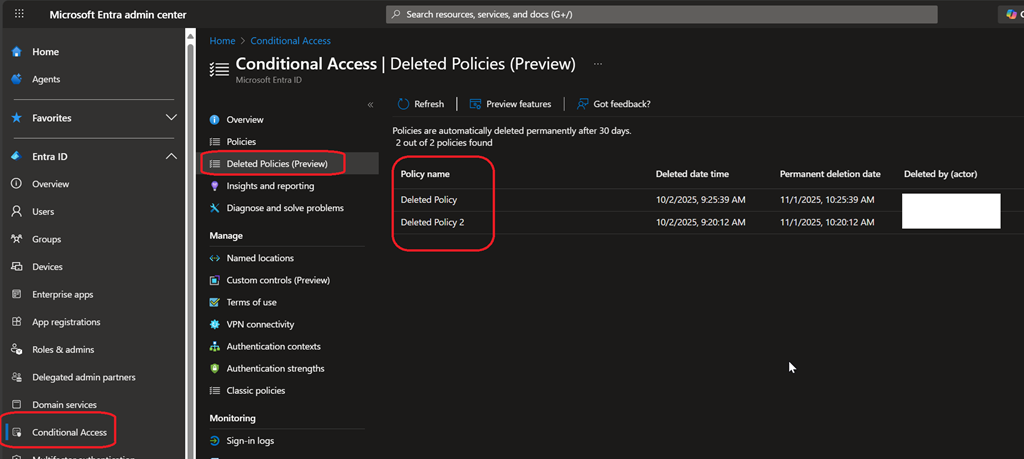Image resolution: width=1024 pixels, height=459 pixels.
Task: Collapse the Entra ID section
Action: [x=171, y=157]
